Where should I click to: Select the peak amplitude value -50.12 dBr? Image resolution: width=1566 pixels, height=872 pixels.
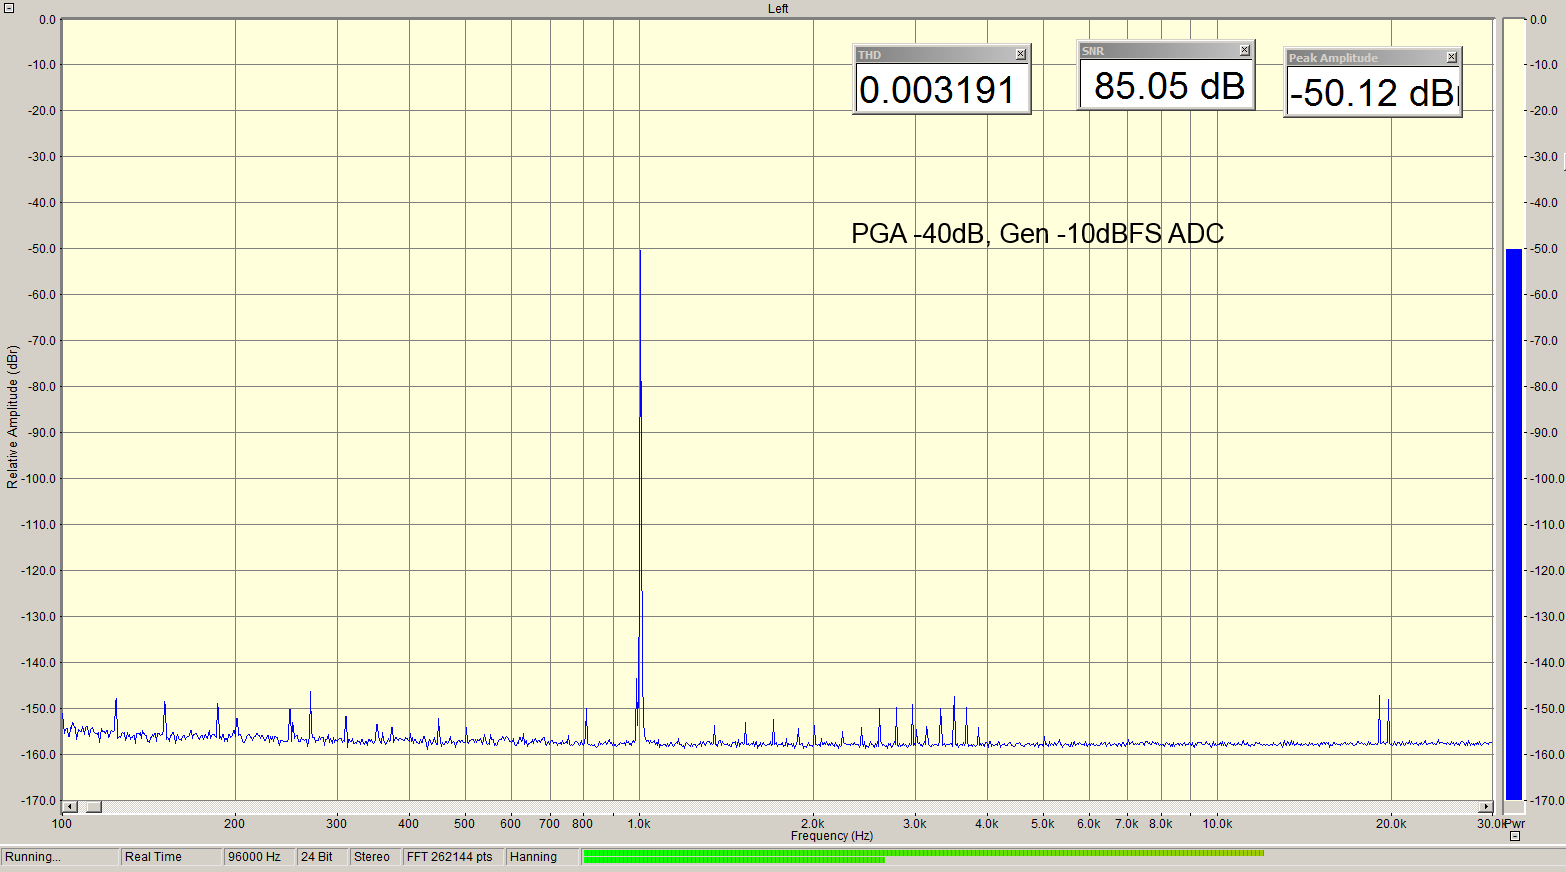coord(1373,93)
